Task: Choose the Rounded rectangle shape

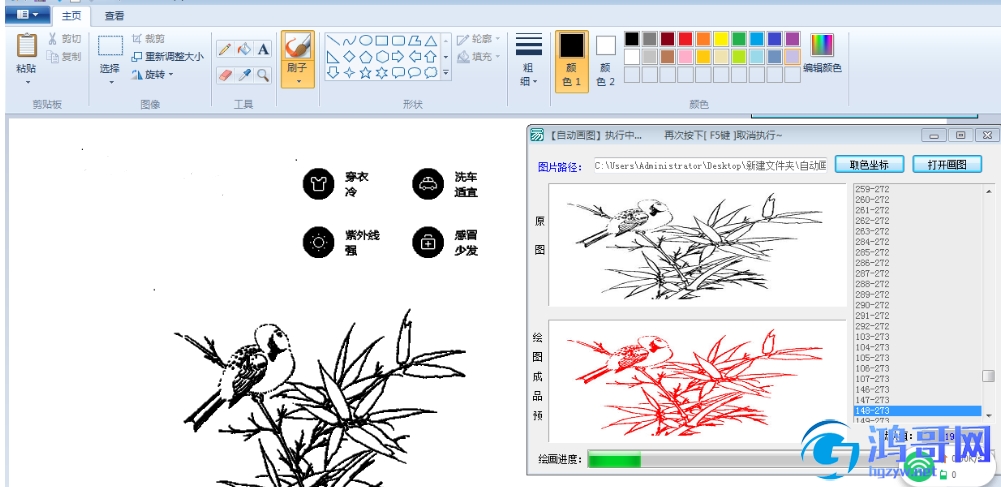Action: [398, 41]
